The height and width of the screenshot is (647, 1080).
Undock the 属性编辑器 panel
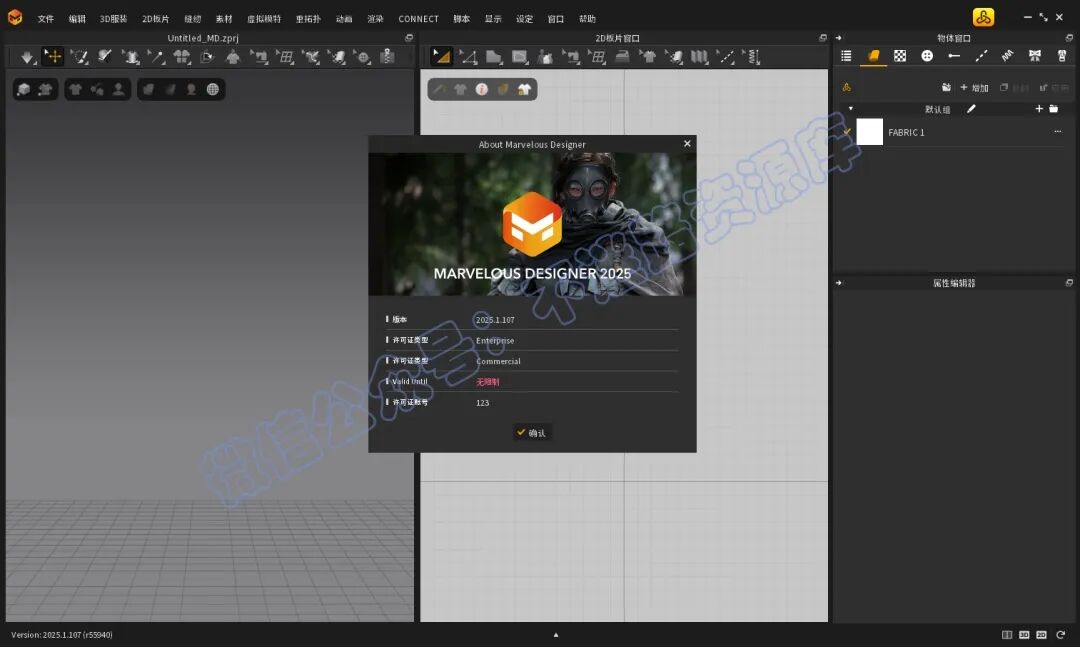1069,283
